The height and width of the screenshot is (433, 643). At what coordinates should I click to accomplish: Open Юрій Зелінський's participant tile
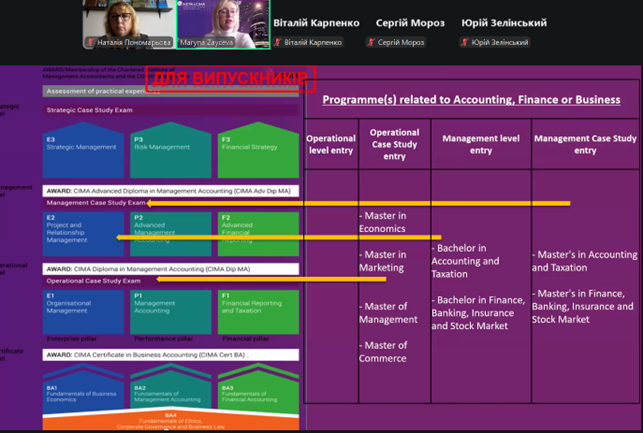504,30
